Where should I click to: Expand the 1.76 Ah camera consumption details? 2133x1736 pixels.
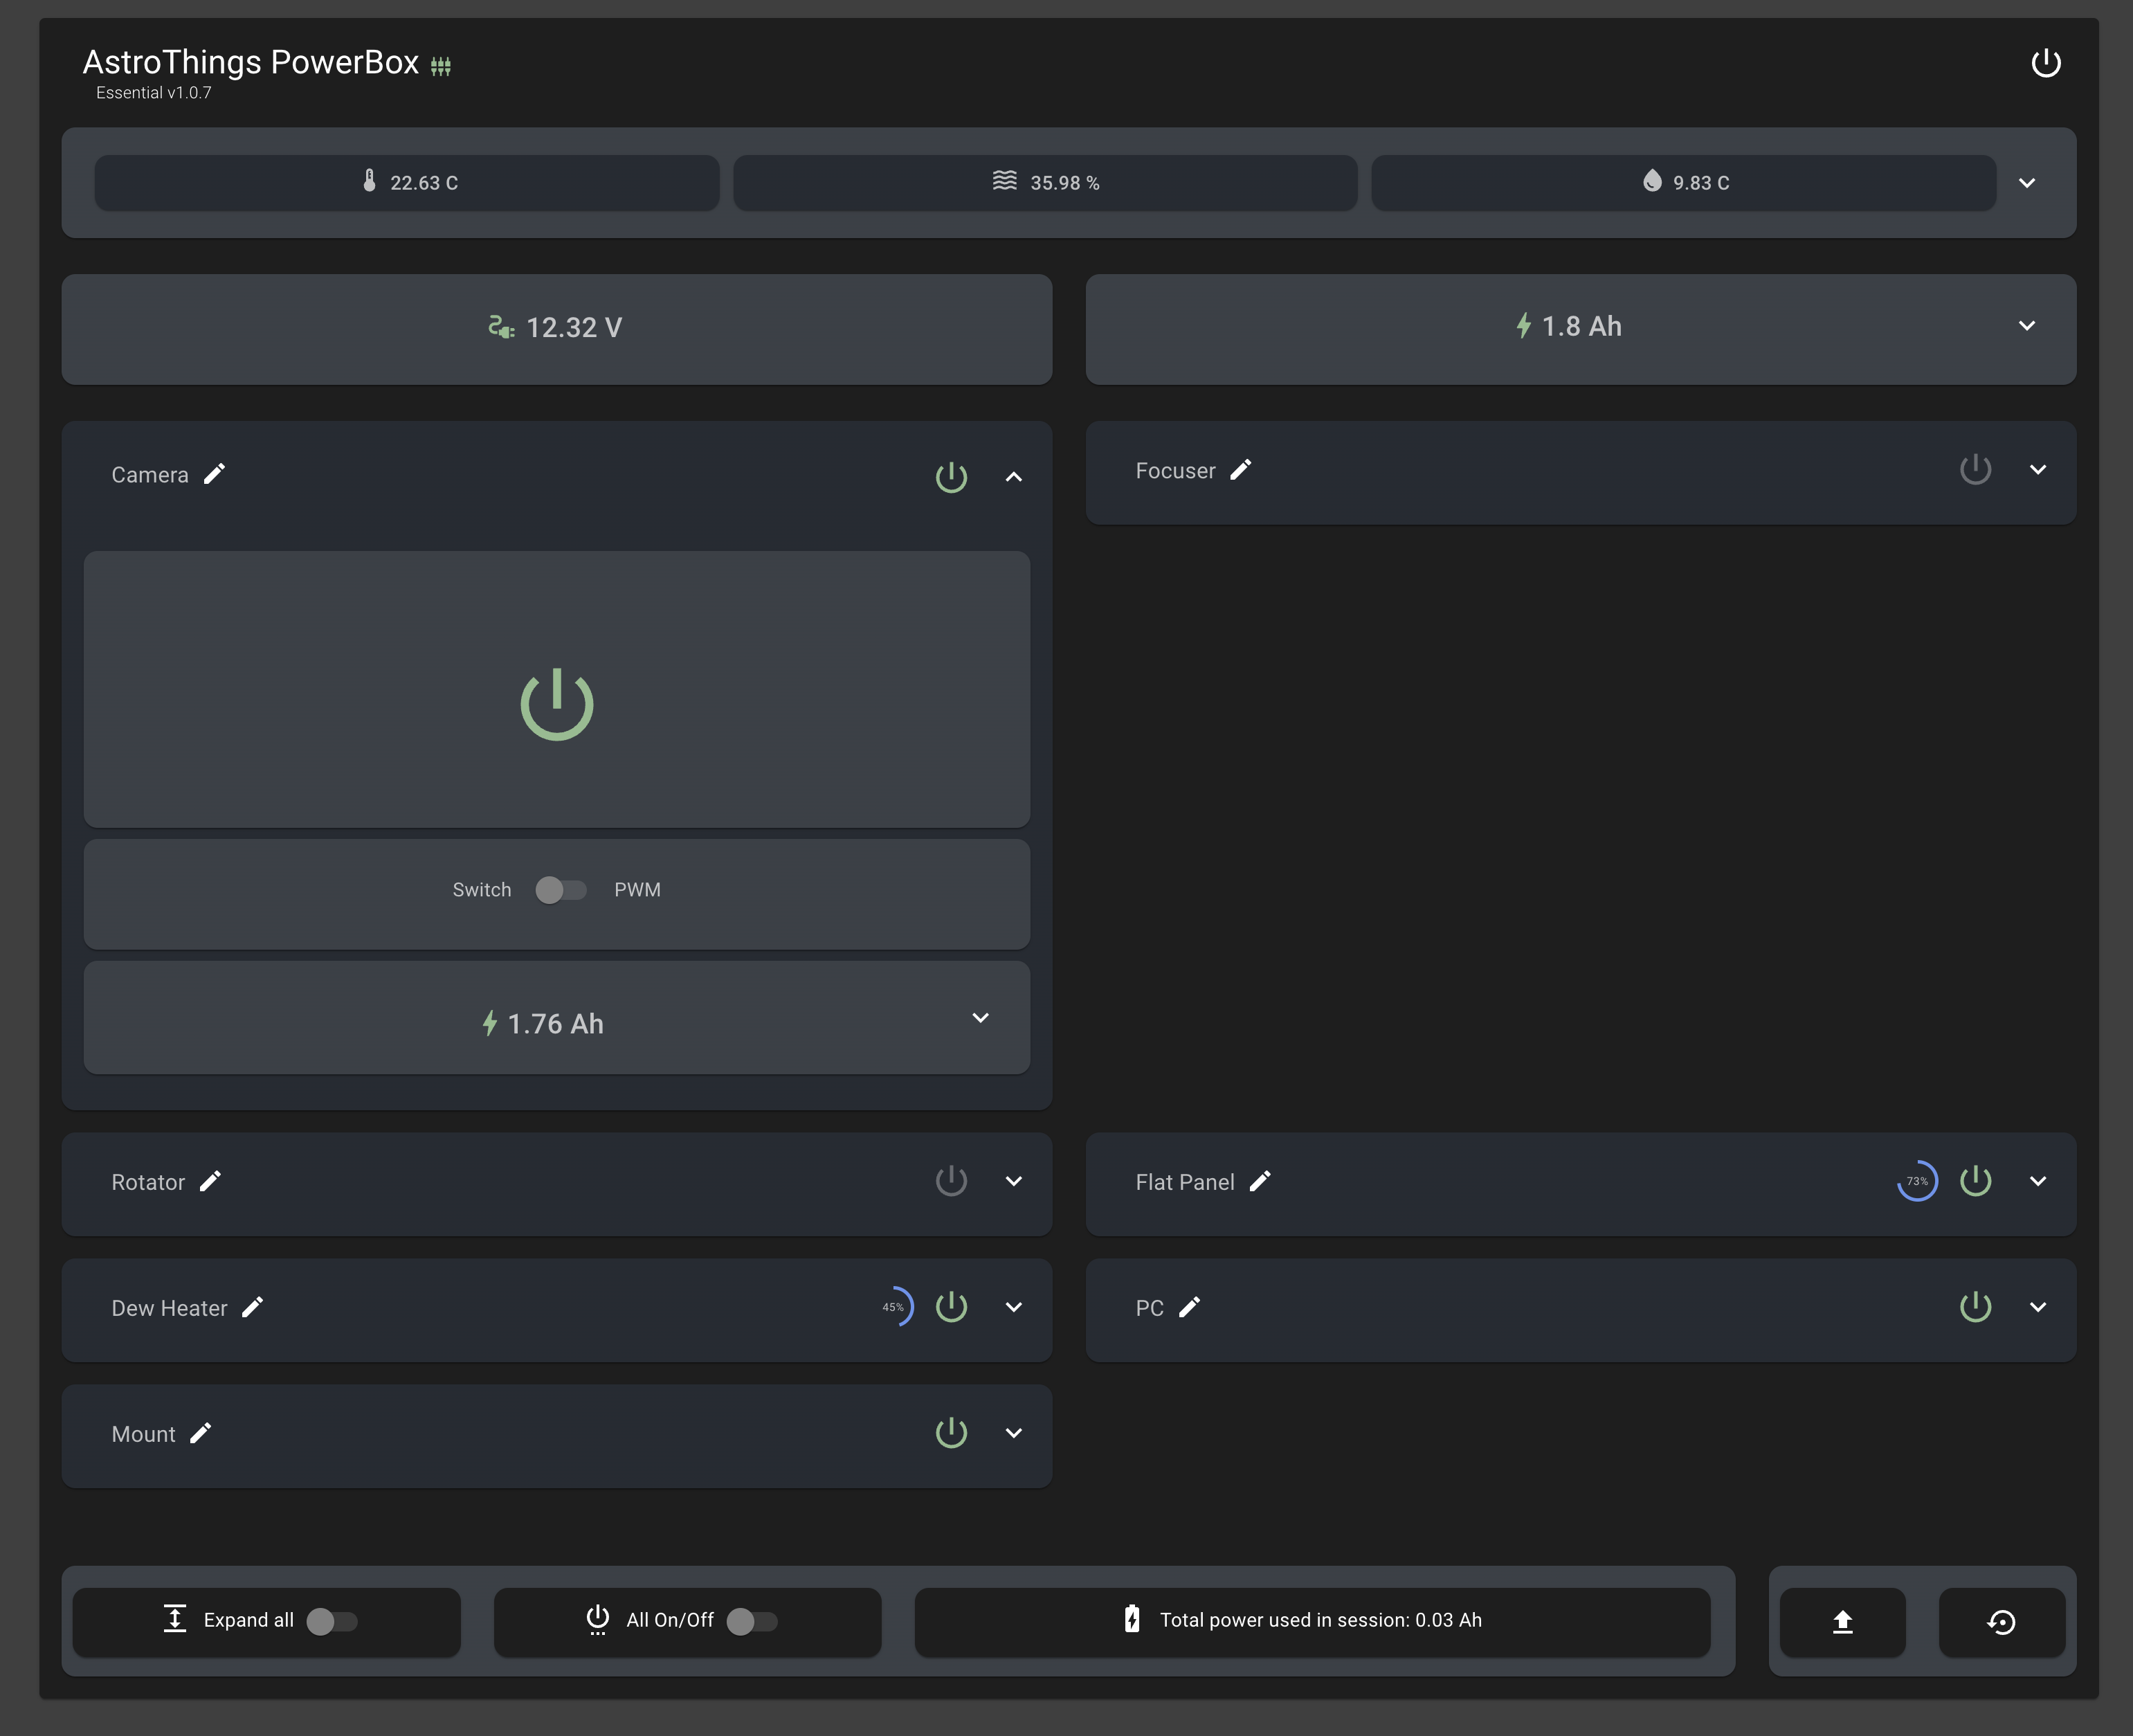pos(980,1018)
